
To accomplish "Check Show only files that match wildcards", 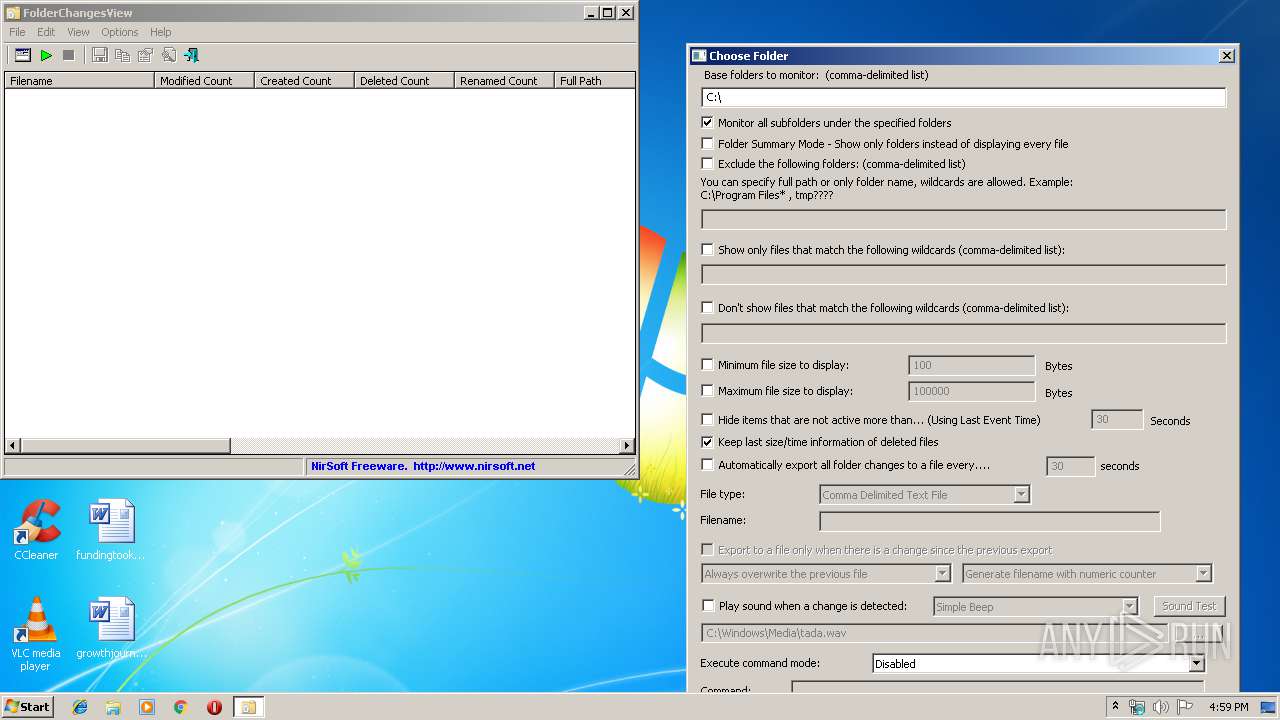I will click(708, 249).
